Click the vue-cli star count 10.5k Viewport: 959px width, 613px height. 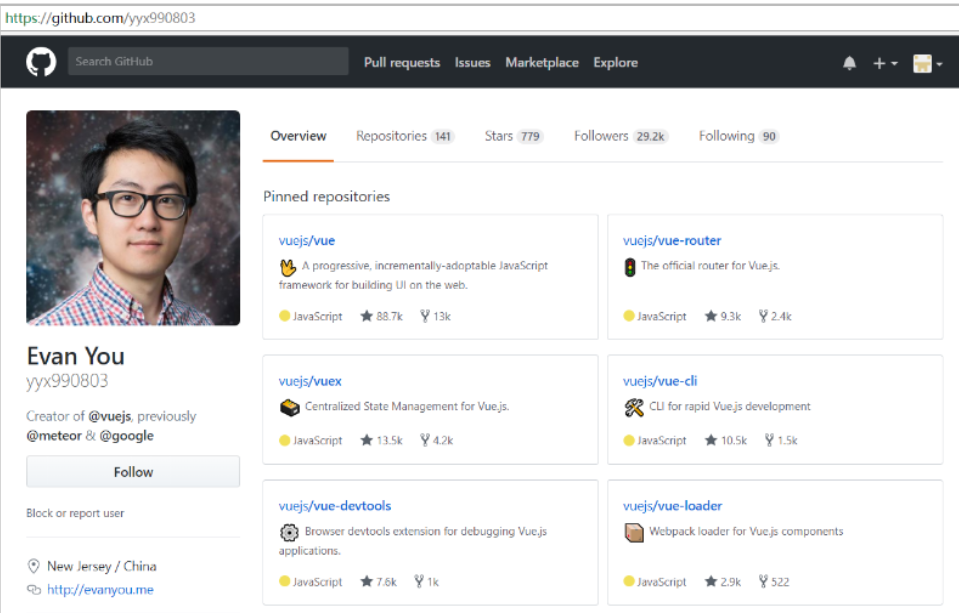[x=726, y=440]
